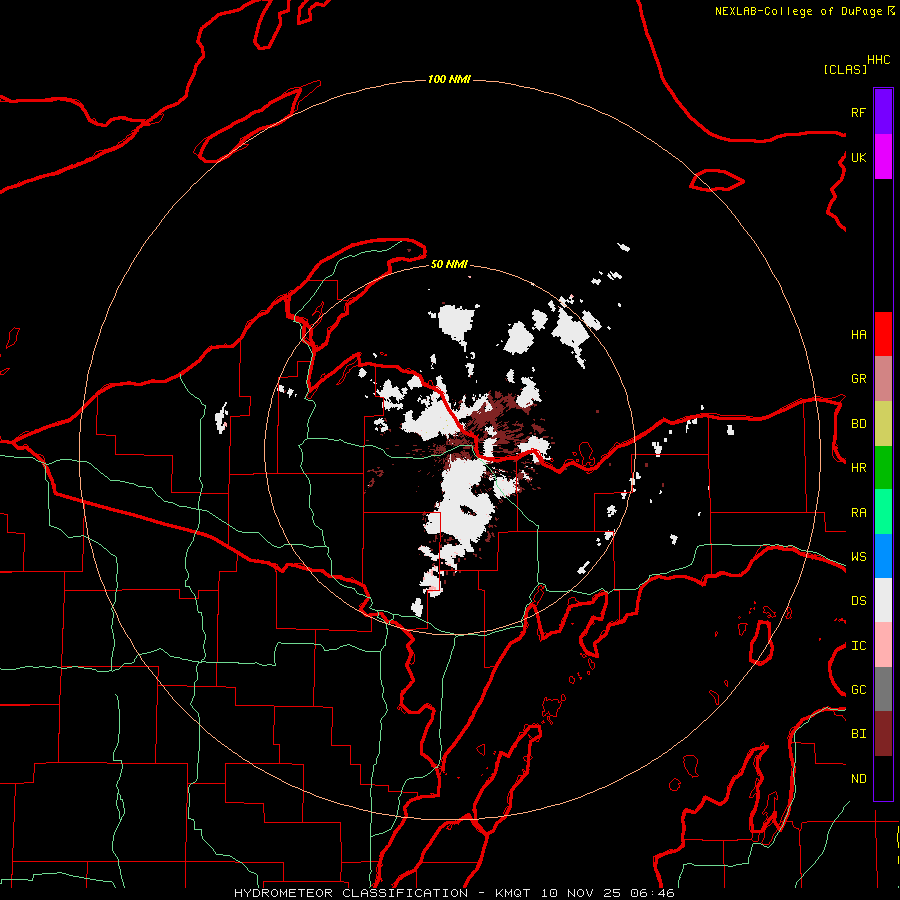The height and width of the screenshot is (900, 900).
Task: Click the KMQT radar site identifier
Action: coord(514,893)
